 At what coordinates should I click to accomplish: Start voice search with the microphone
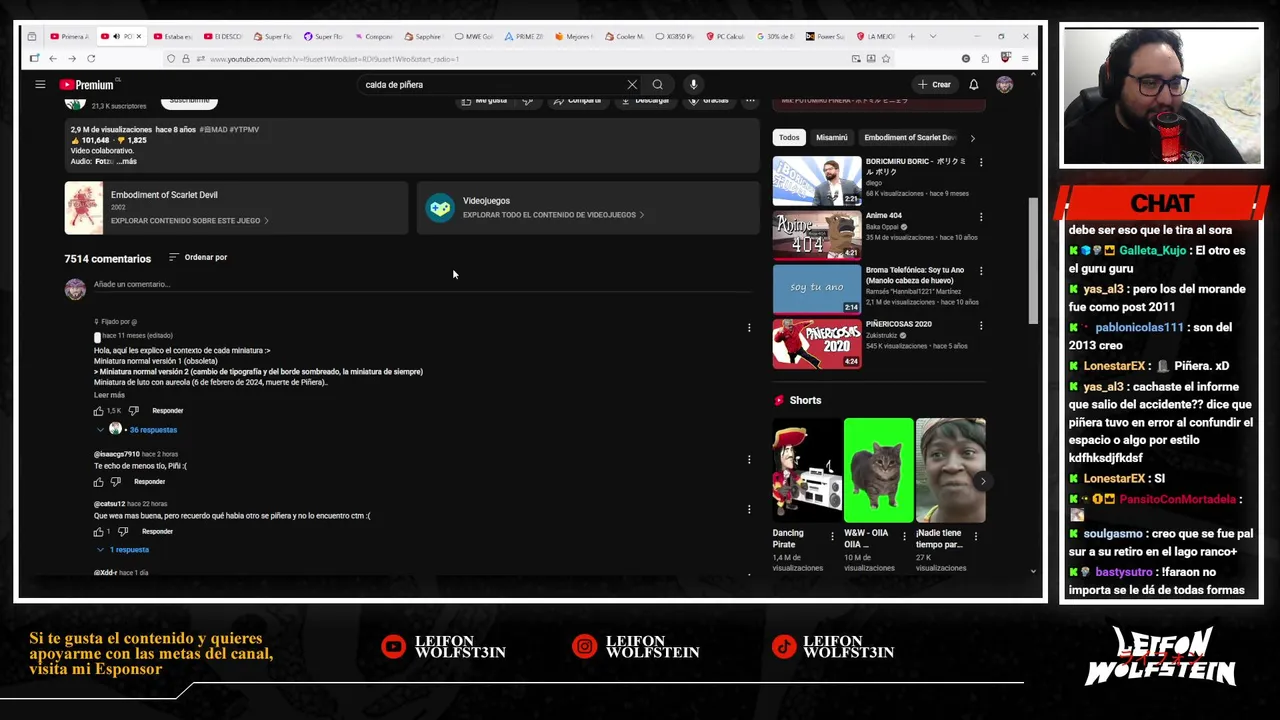693,85
